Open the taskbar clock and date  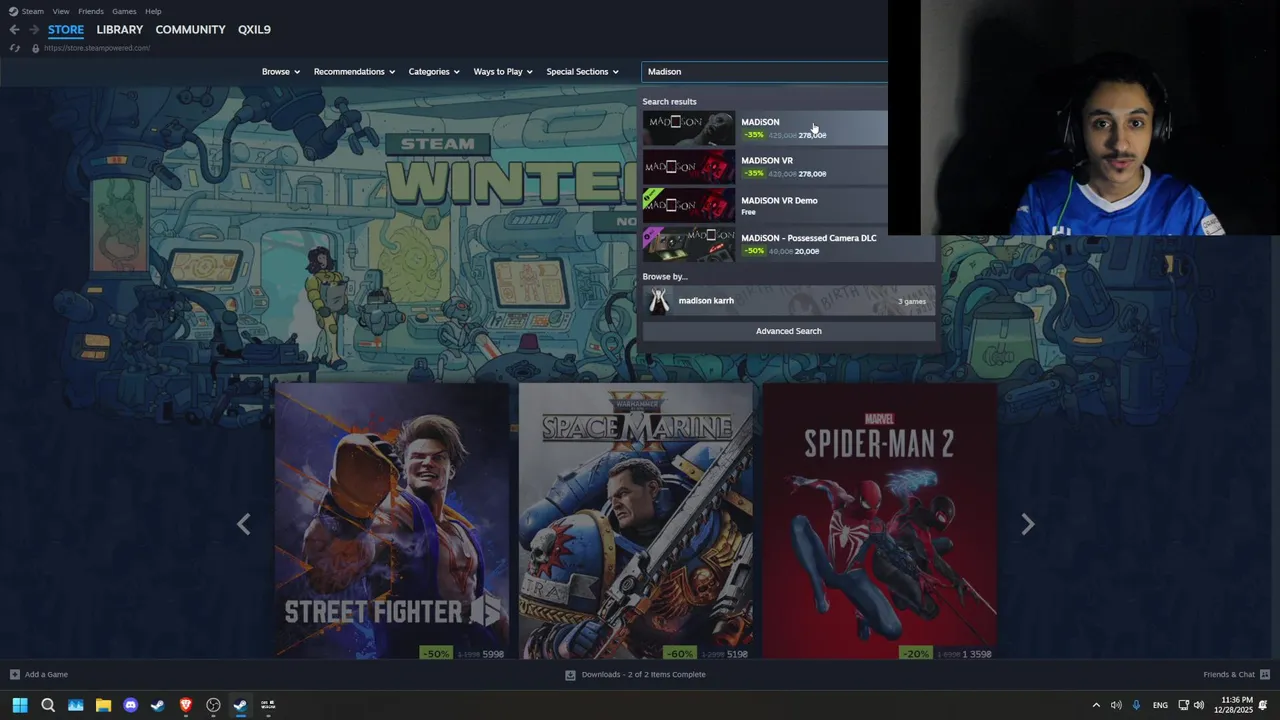1234,705
